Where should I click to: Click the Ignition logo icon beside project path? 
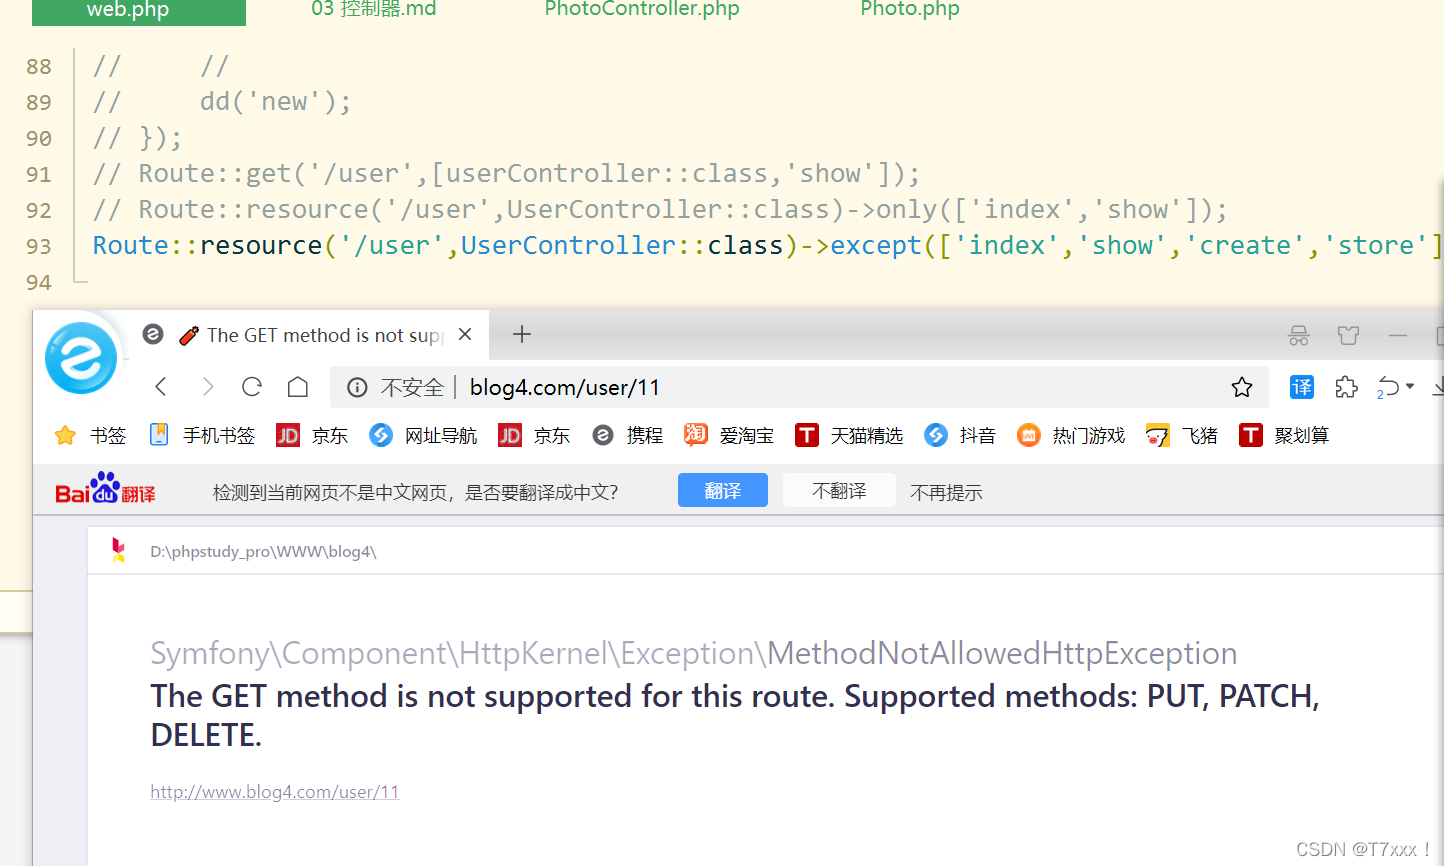click(119, 550)
